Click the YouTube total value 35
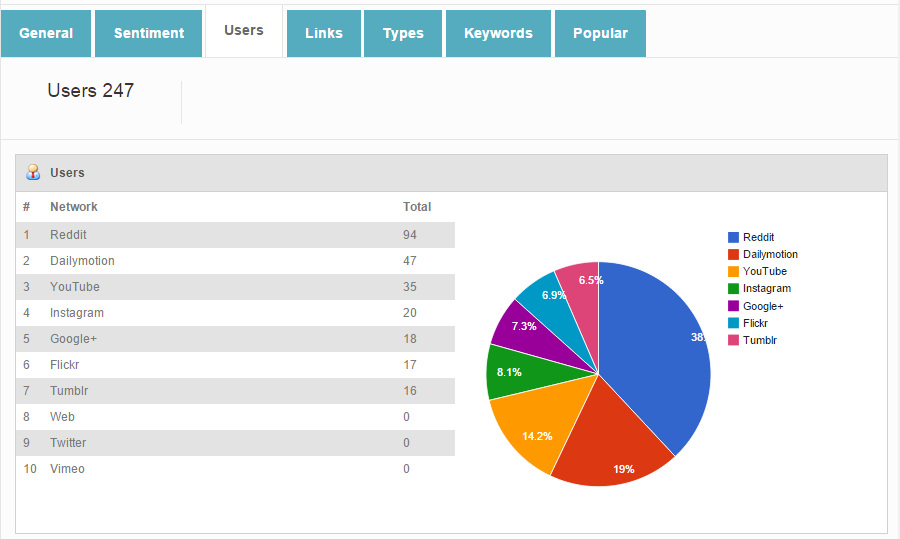The height and width of the screenshot is (539, 900). pyautogui.click(x=410, y=286)
